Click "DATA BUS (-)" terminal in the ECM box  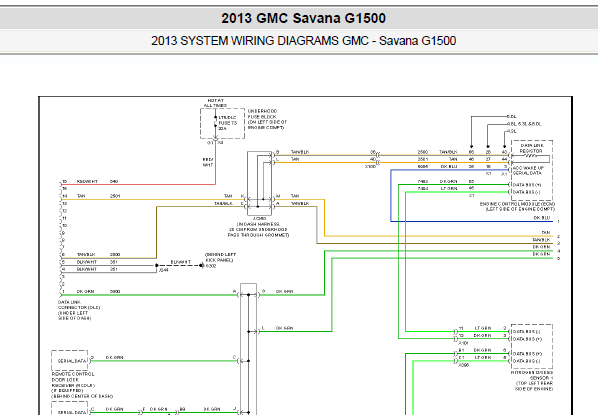pyautogui.click(x=527, y=192)
